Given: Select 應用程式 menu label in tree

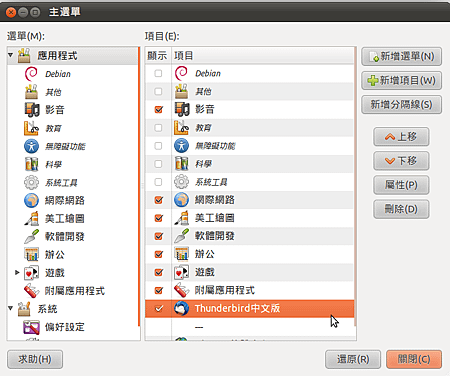Looking at the screenshot, I should coord(57,56).
